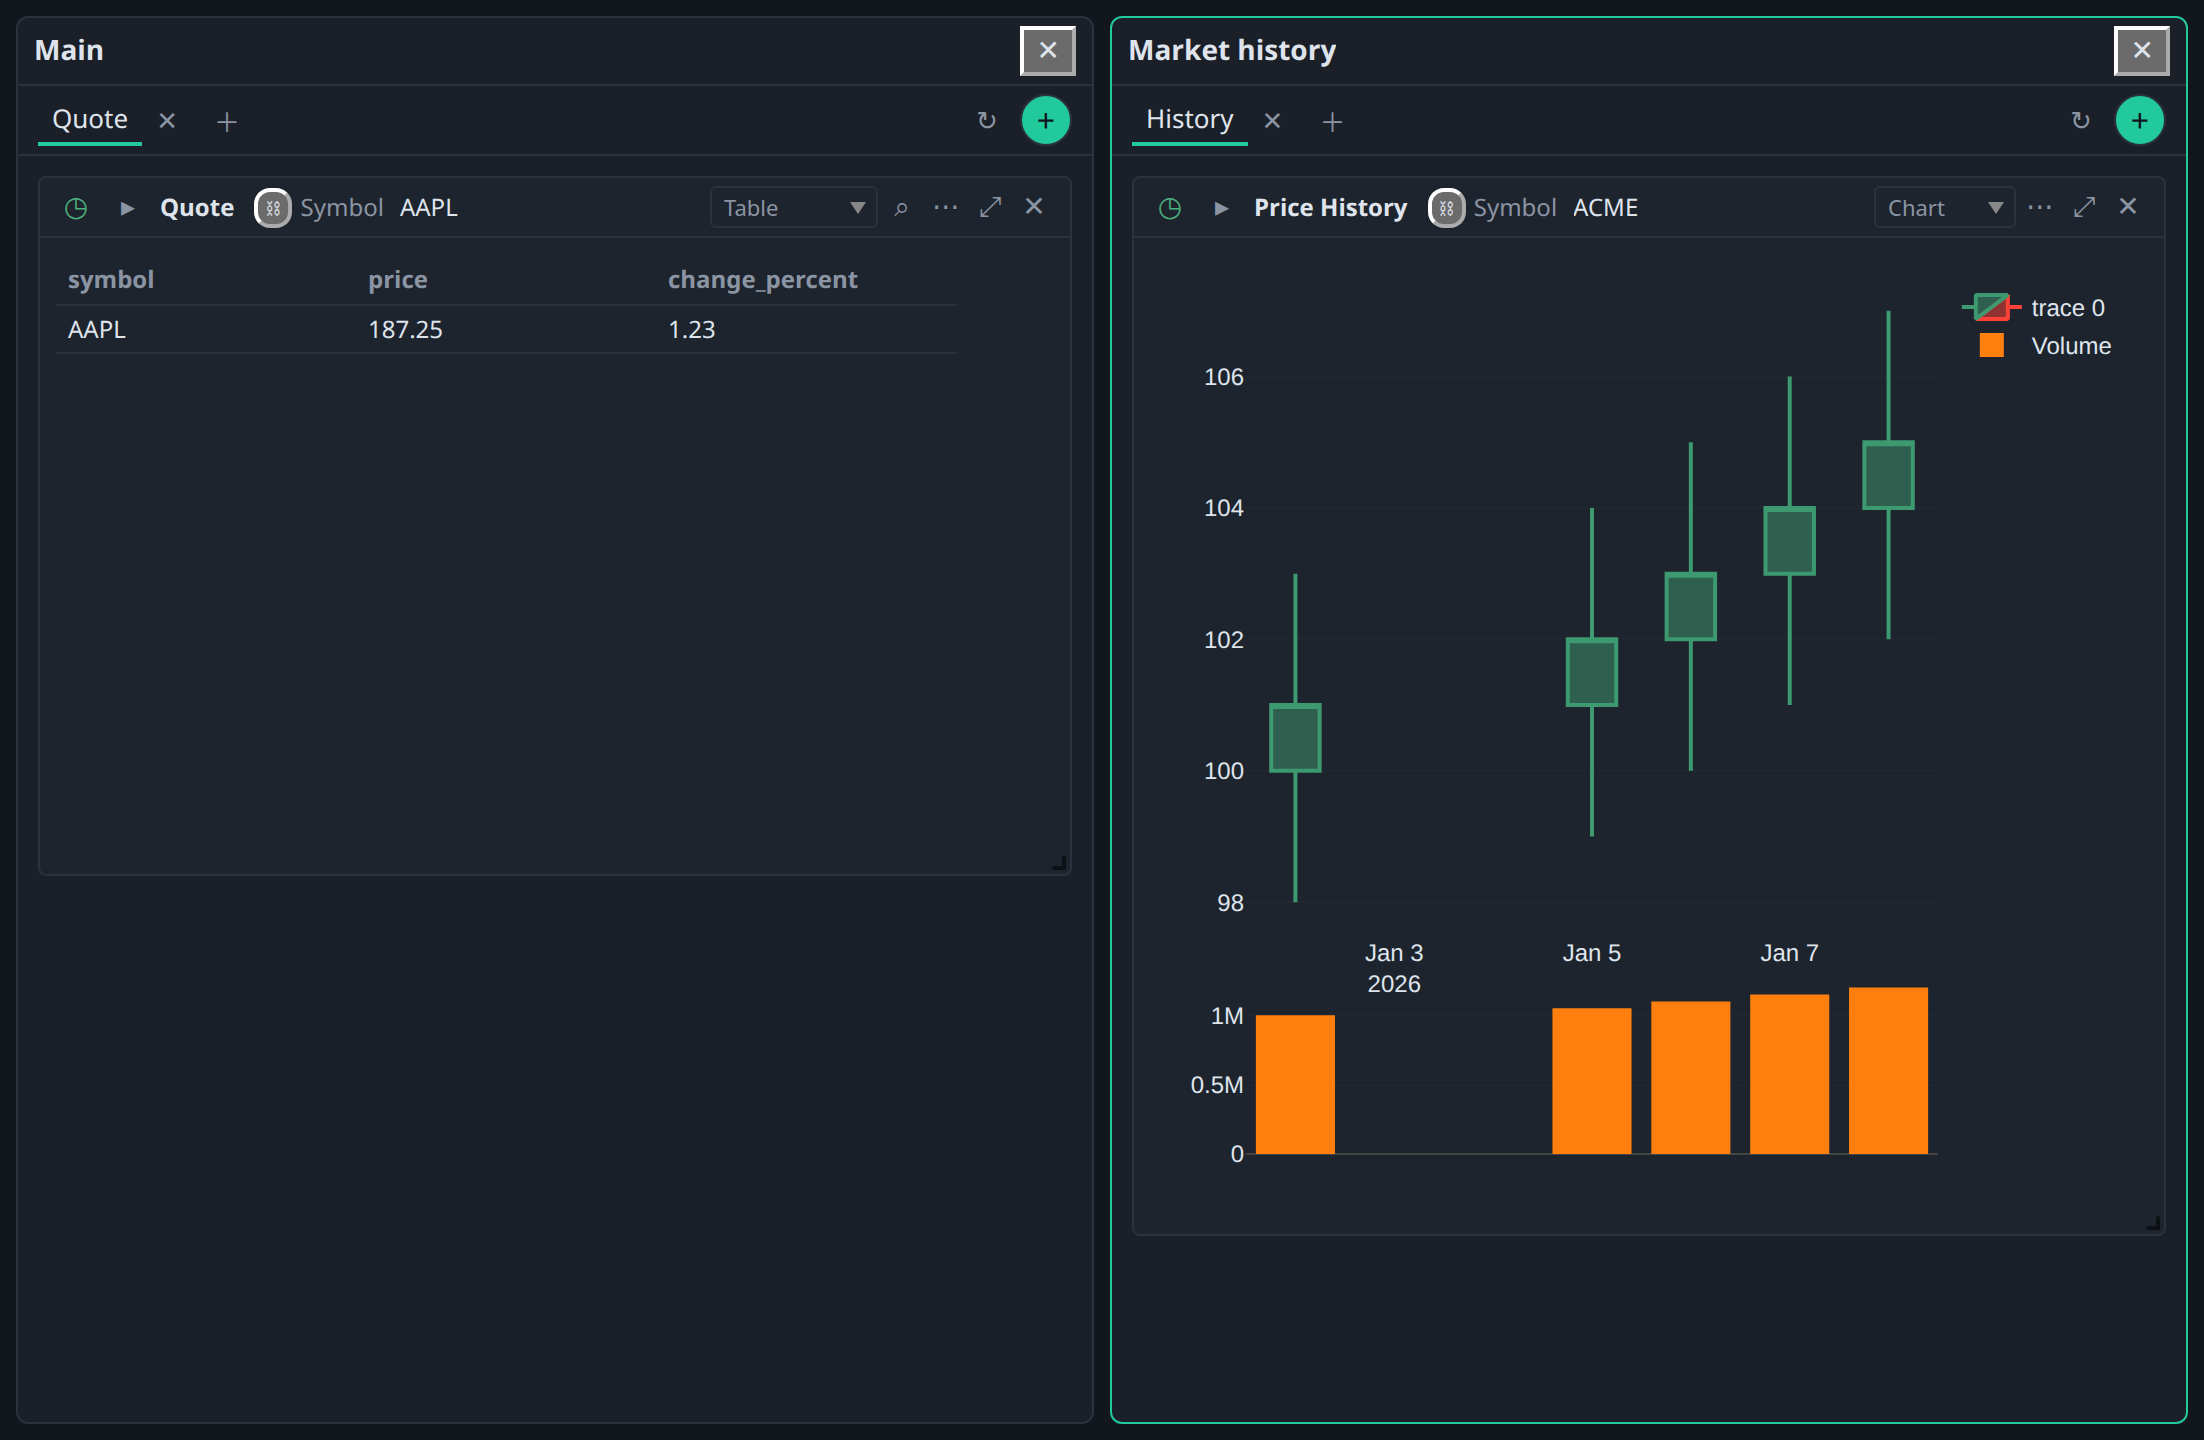Click the Symbol parameter icon next to ACME
The width and height of the screenshot is (2204, 1440).
1446,208
